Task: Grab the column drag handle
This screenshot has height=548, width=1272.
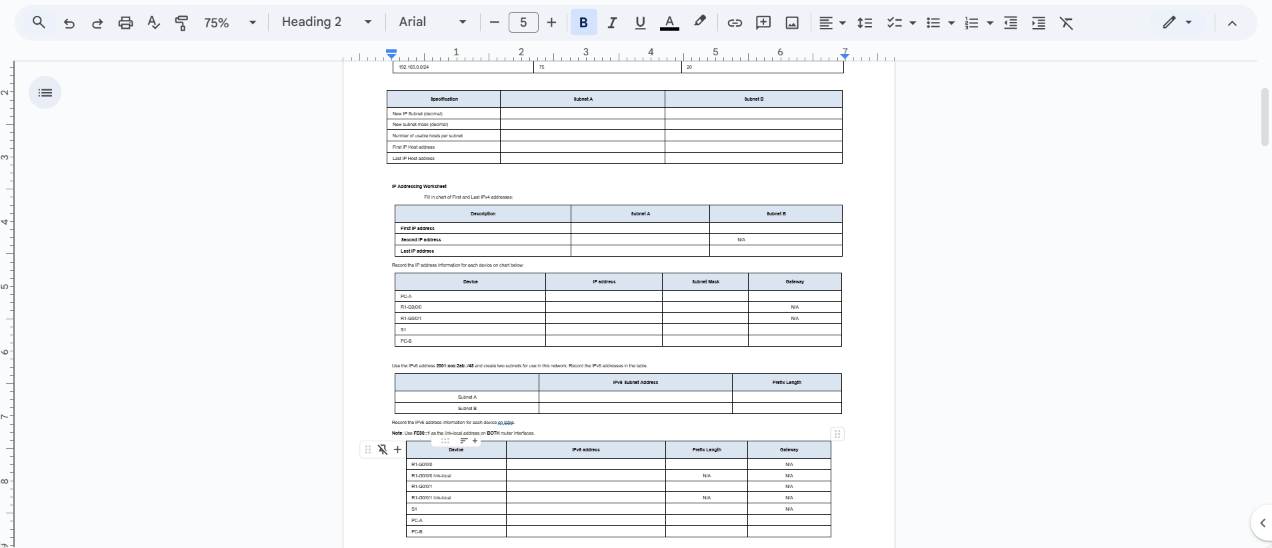Action: coord(446,440)
